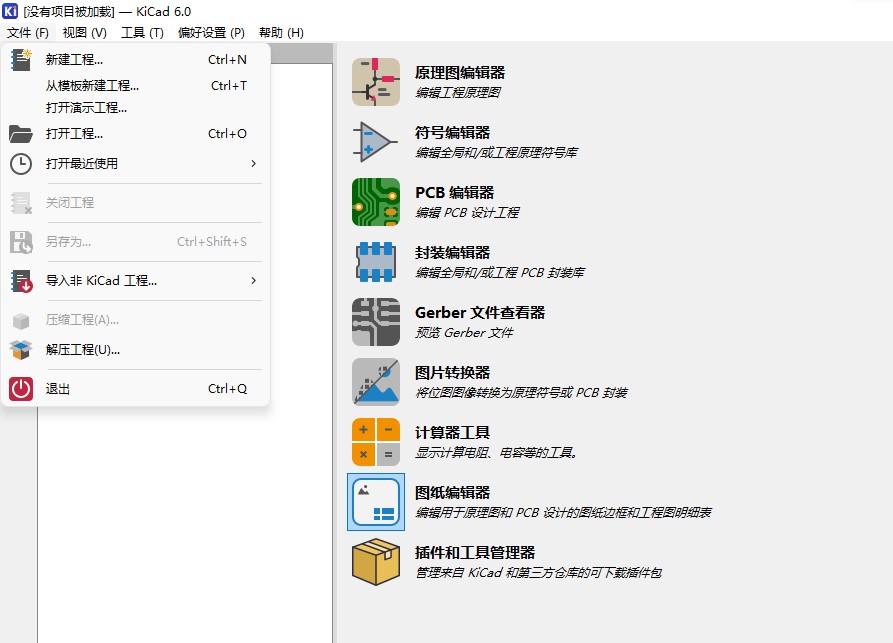Screen dimensions: 893x643
Task: Click the red 退出 power icon
Action: pyautogui.click(x=21, y=389)
